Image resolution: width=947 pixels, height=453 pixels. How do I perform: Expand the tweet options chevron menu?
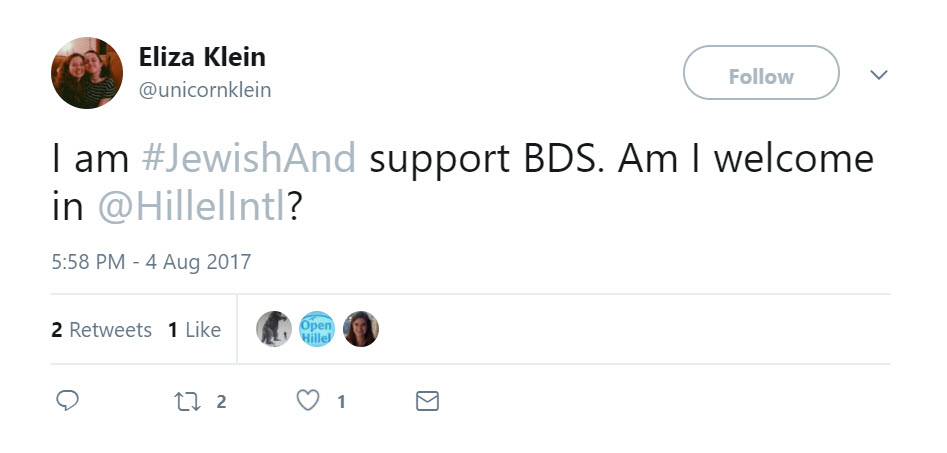pos(879,75)
